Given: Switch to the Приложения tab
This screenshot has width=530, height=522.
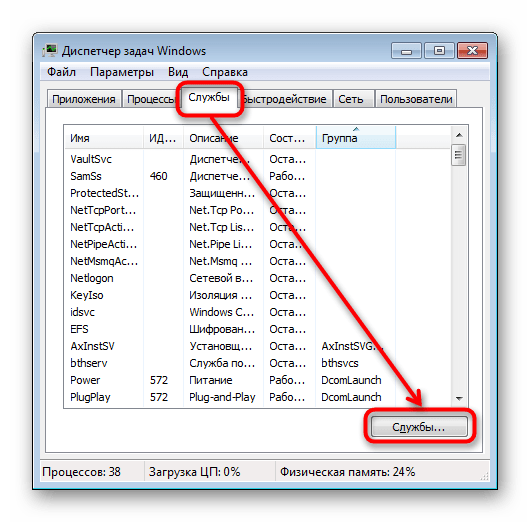Looking at the screenshot, I should point(84,99).
